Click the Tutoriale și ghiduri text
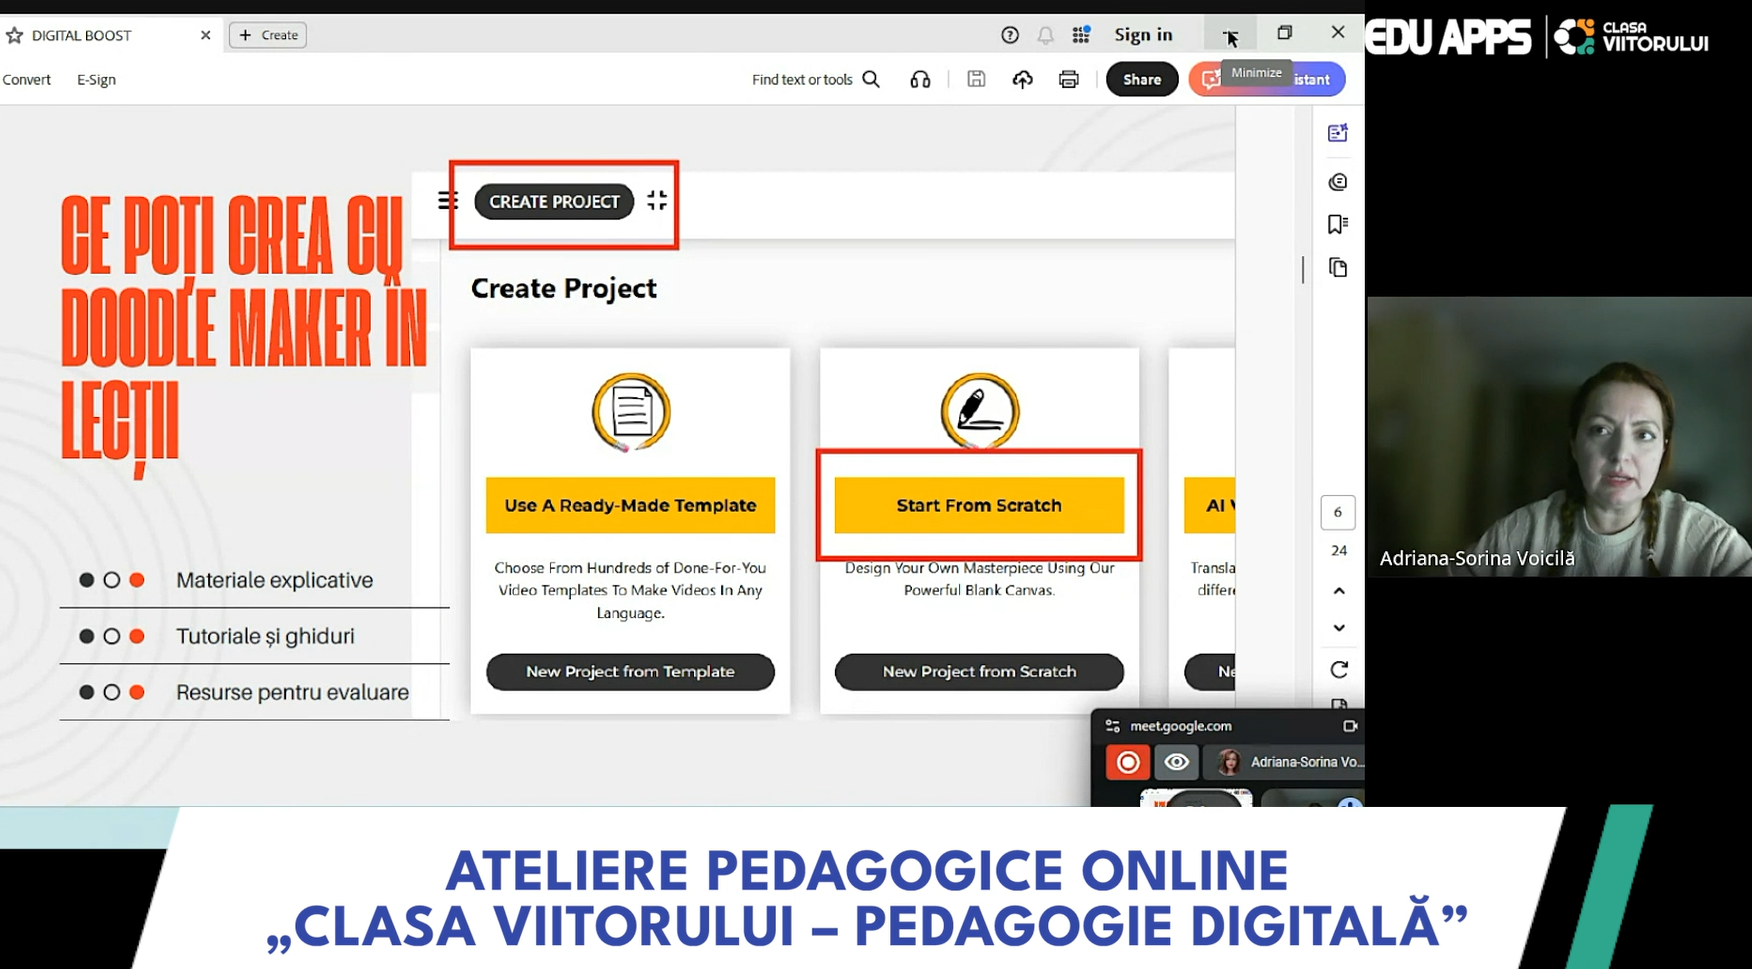This screenshot has width=1752, height=969. (x=265, y=636)
